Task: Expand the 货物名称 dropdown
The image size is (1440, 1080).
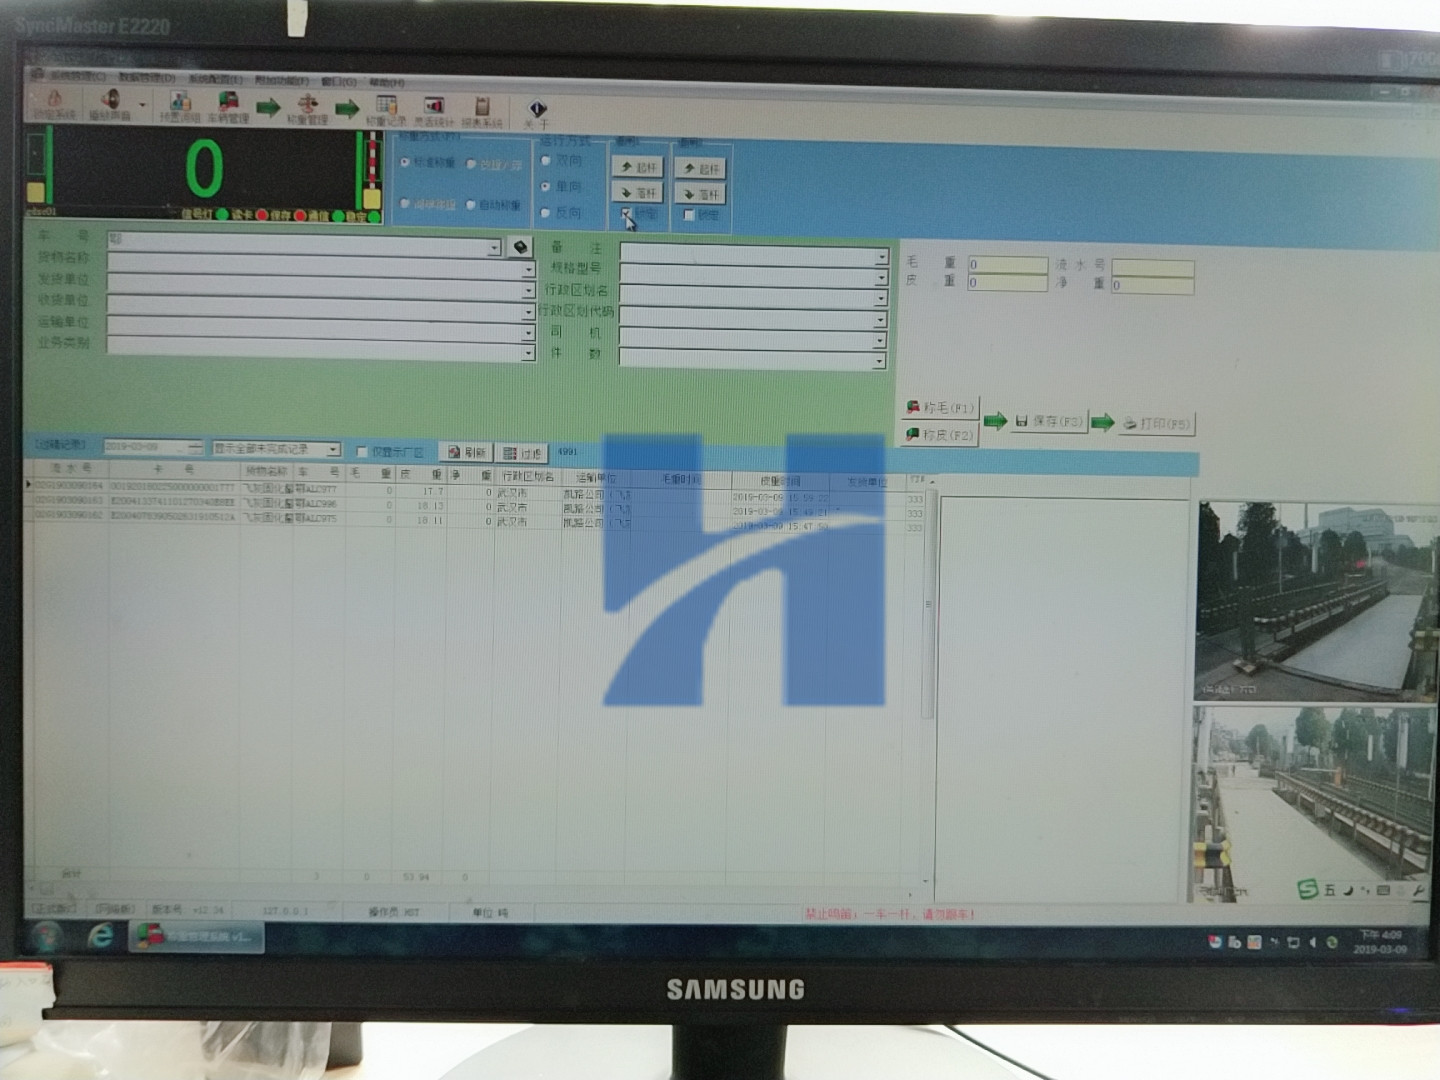Action: coord(528,269)
